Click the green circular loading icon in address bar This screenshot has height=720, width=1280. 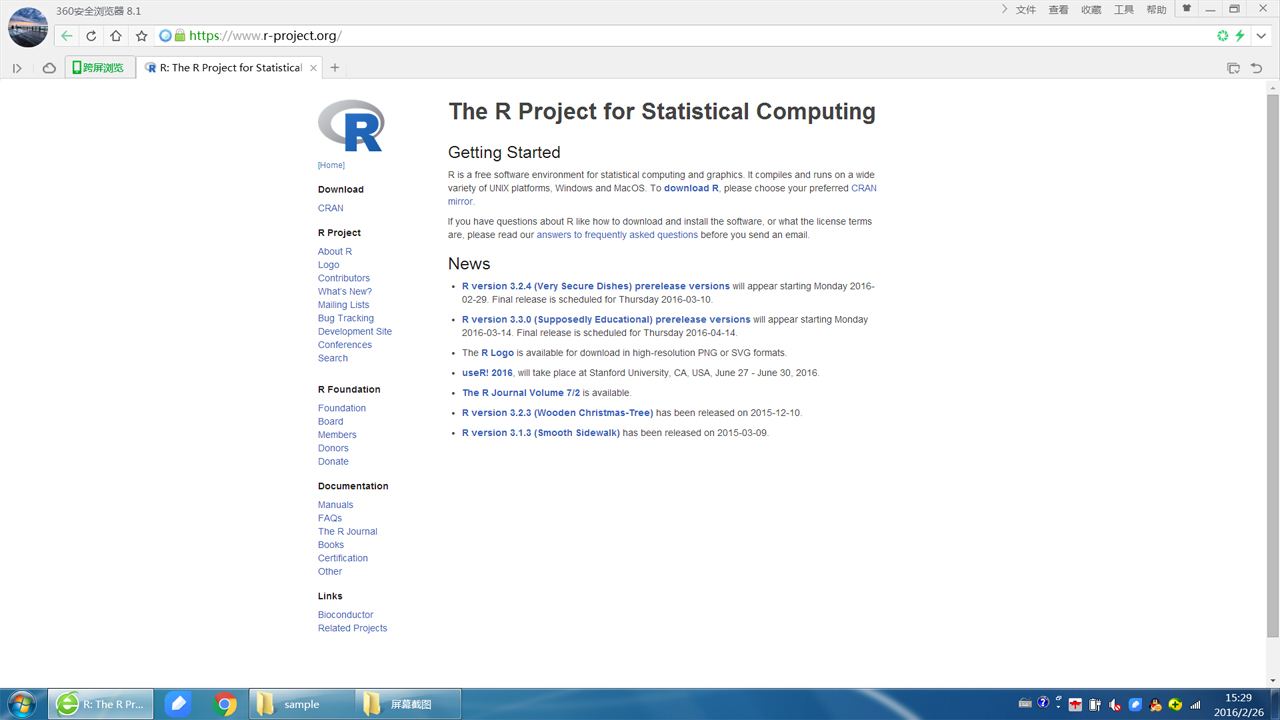[x=1222, y=36]
